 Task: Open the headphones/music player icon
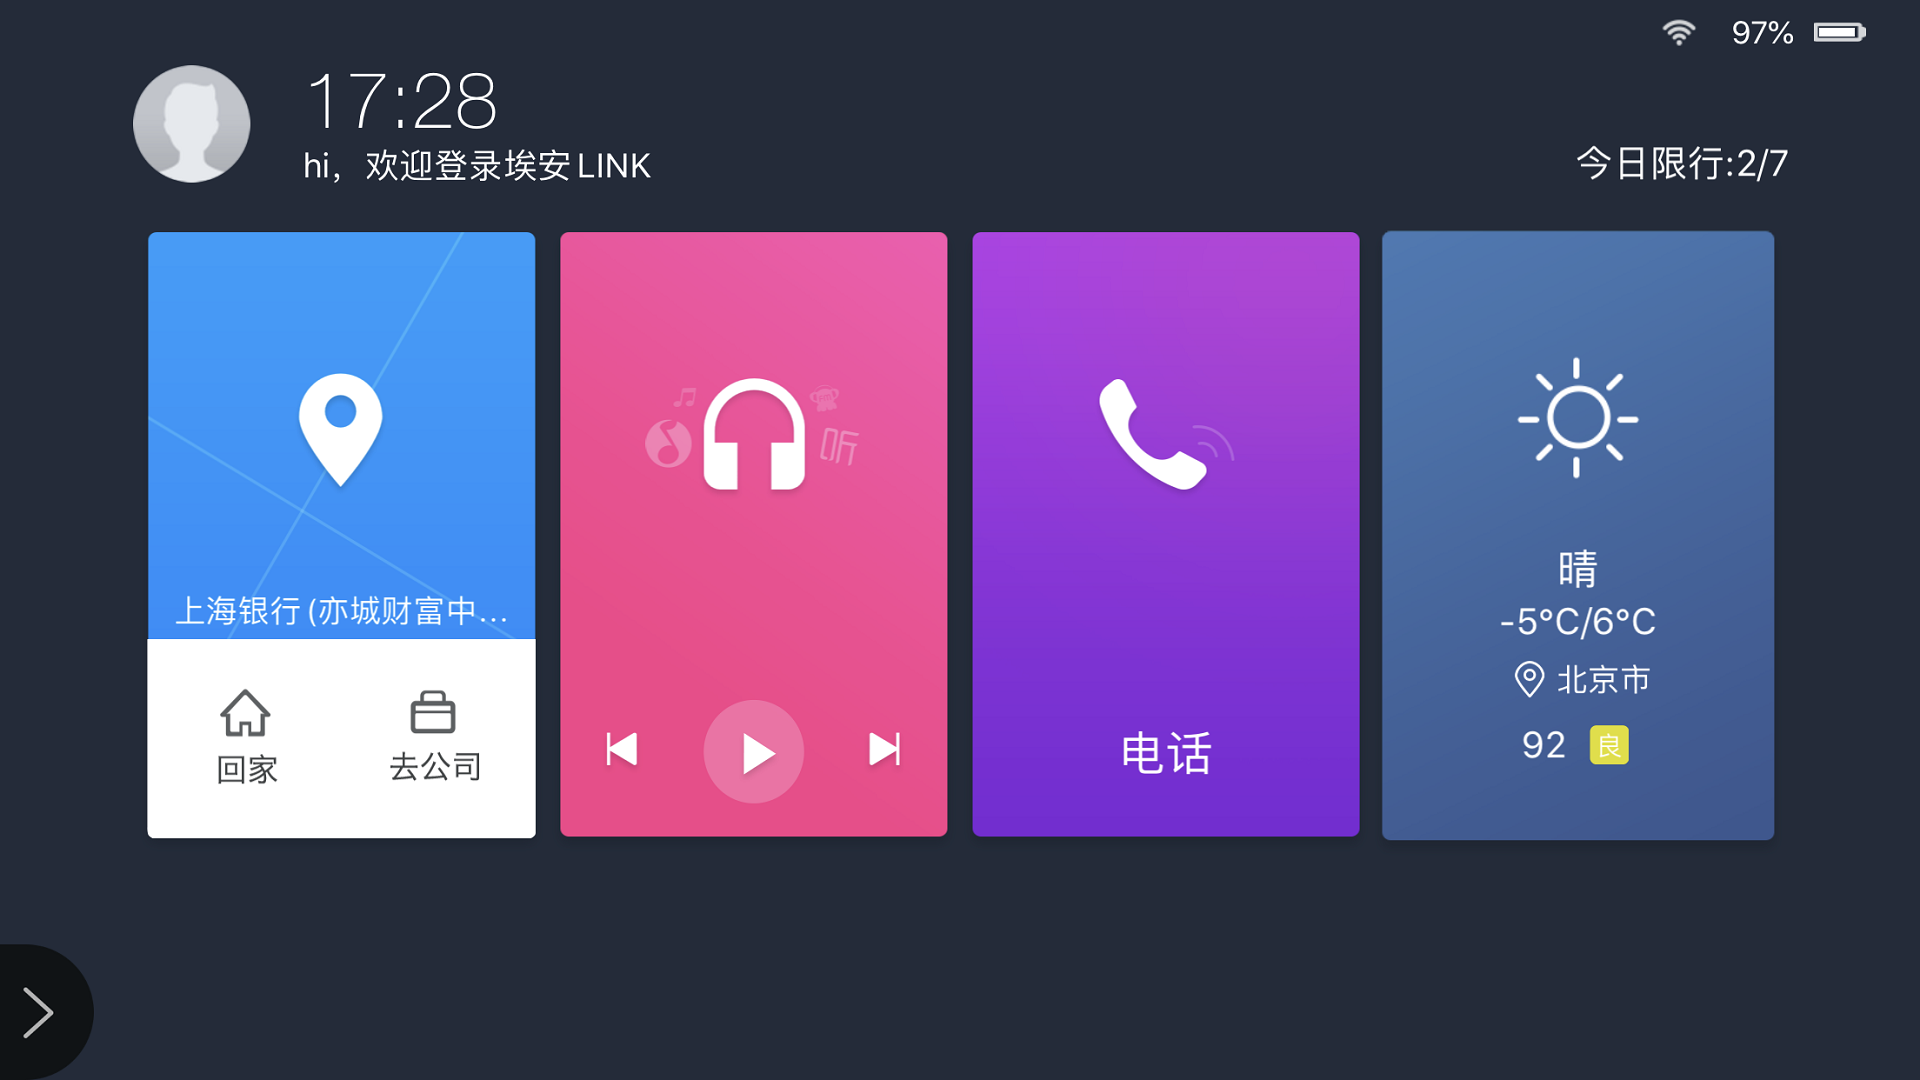[x=752, y=435]
